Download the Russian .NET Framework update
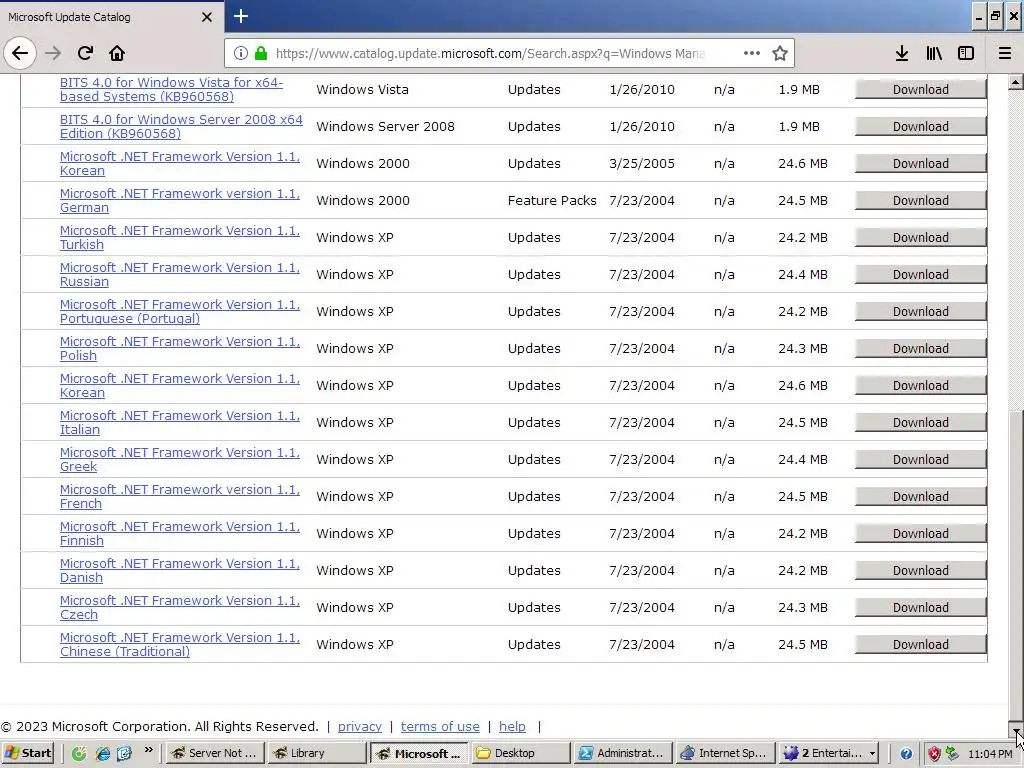Viewport: 1024px width, 768px height. tap(920, 274)
